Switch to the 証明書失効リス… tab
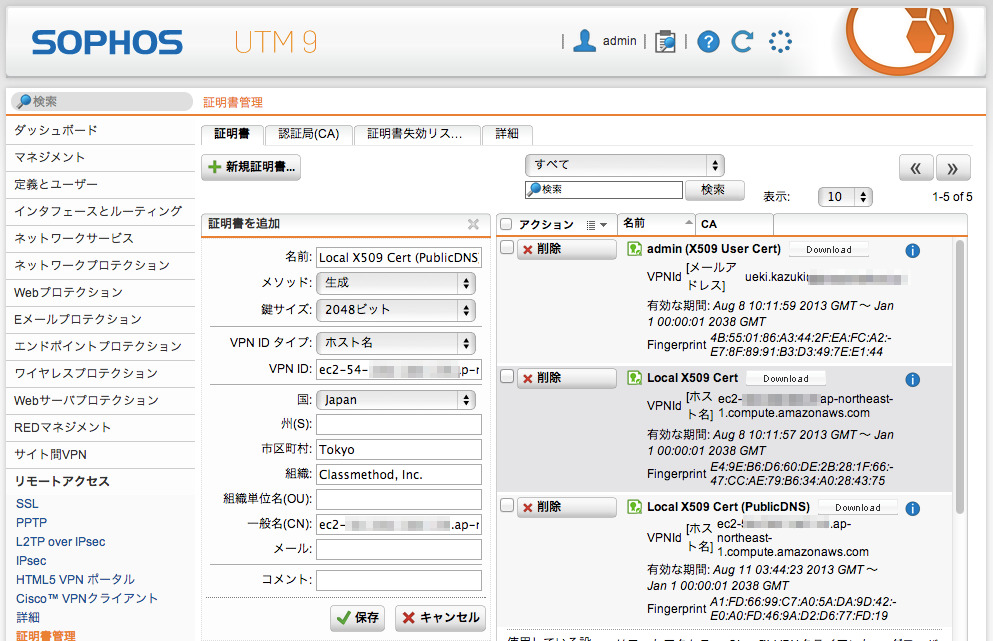 point(415,134)
